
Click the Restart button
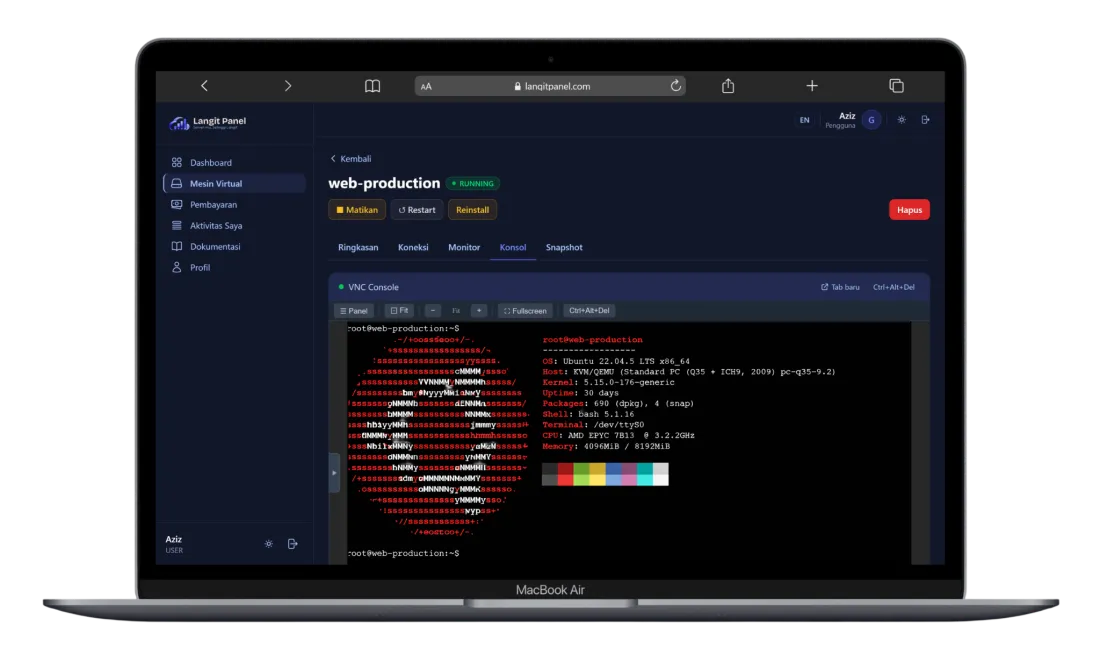pyautogui.click(x=417, y=210)
